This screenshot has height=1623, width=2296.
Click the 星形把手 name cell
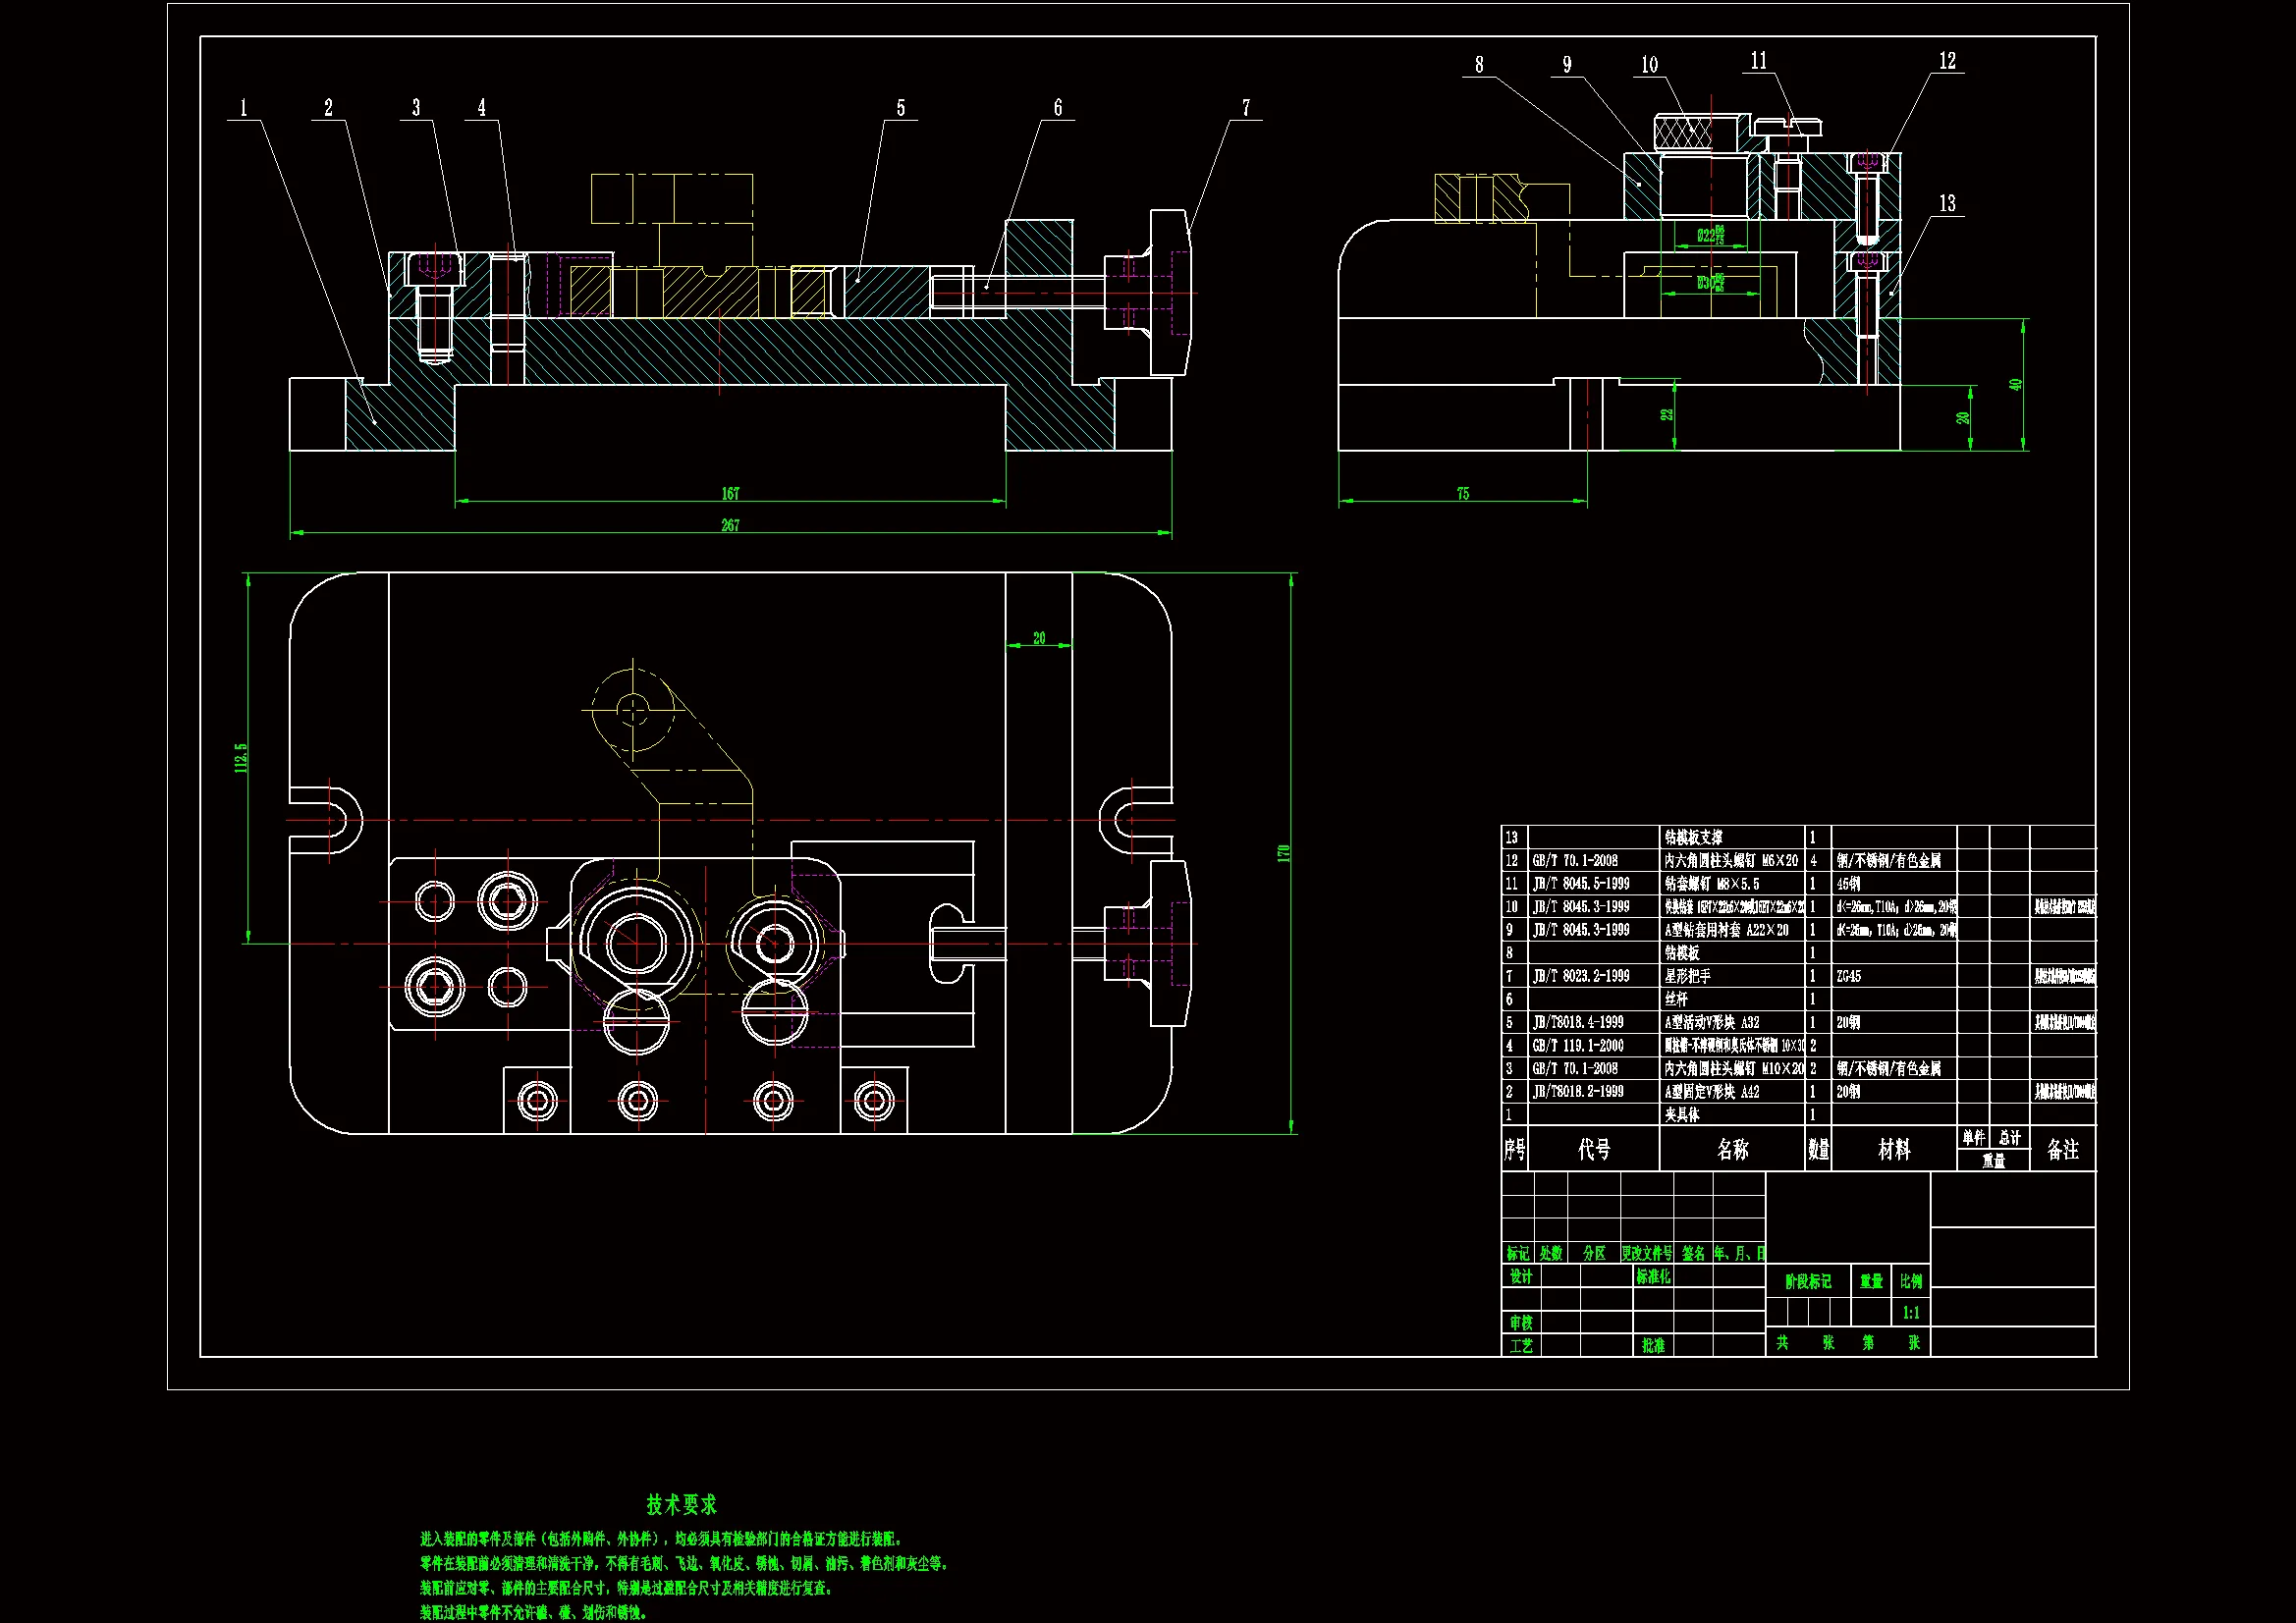[x=1687, y=975]
